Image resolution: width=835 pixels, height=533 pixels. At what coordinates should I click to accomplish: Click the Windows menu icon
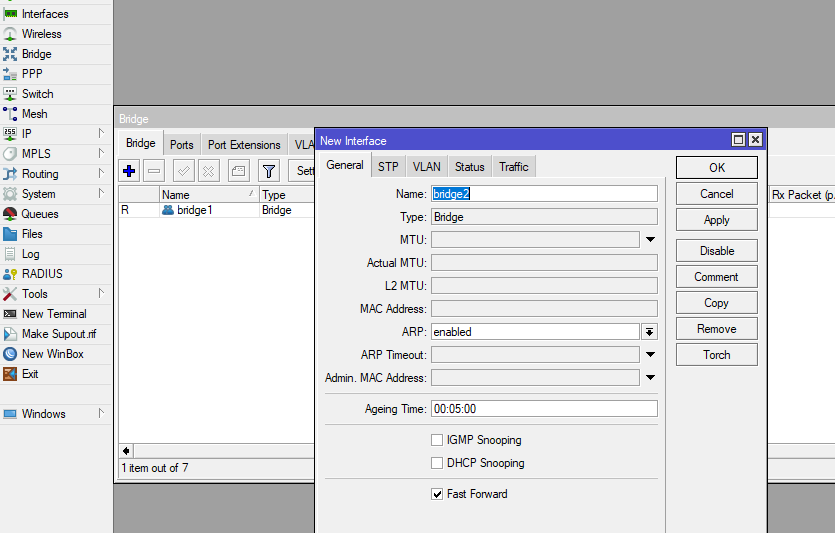click(x=10, y=414)
